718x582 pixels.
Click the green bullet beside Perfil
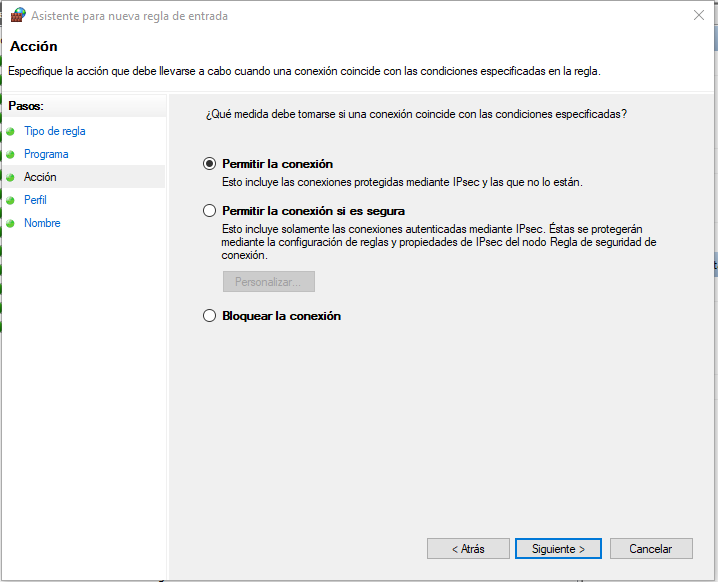(11, 200)
